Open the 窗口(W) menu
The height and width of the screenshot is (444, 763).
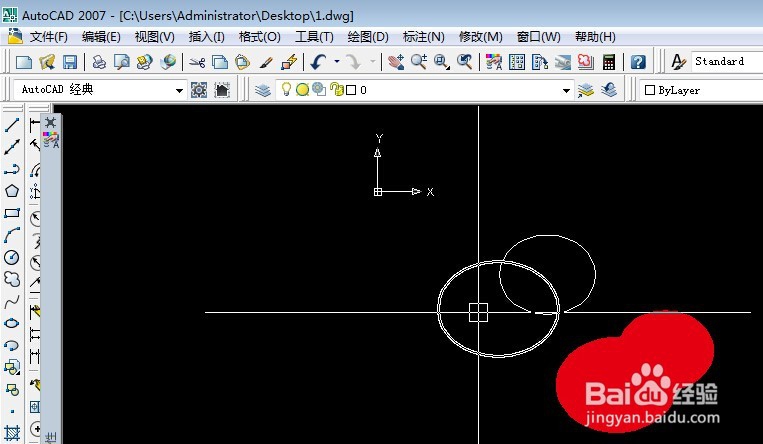(x=538, y=37)
